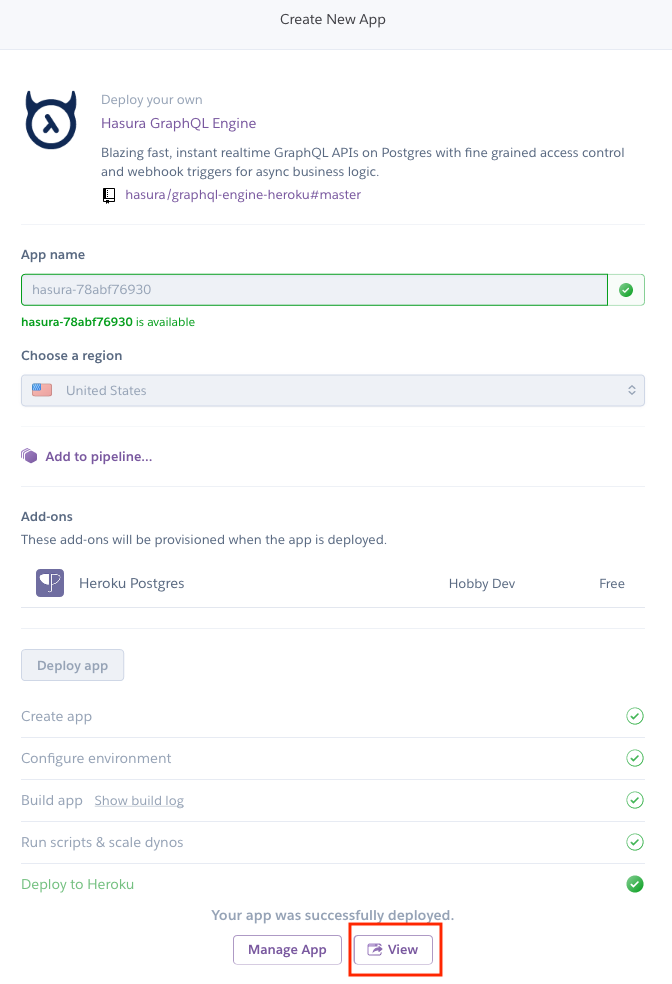Open the Show build log link
672x984 pixels.
click(x=139, y=801)
